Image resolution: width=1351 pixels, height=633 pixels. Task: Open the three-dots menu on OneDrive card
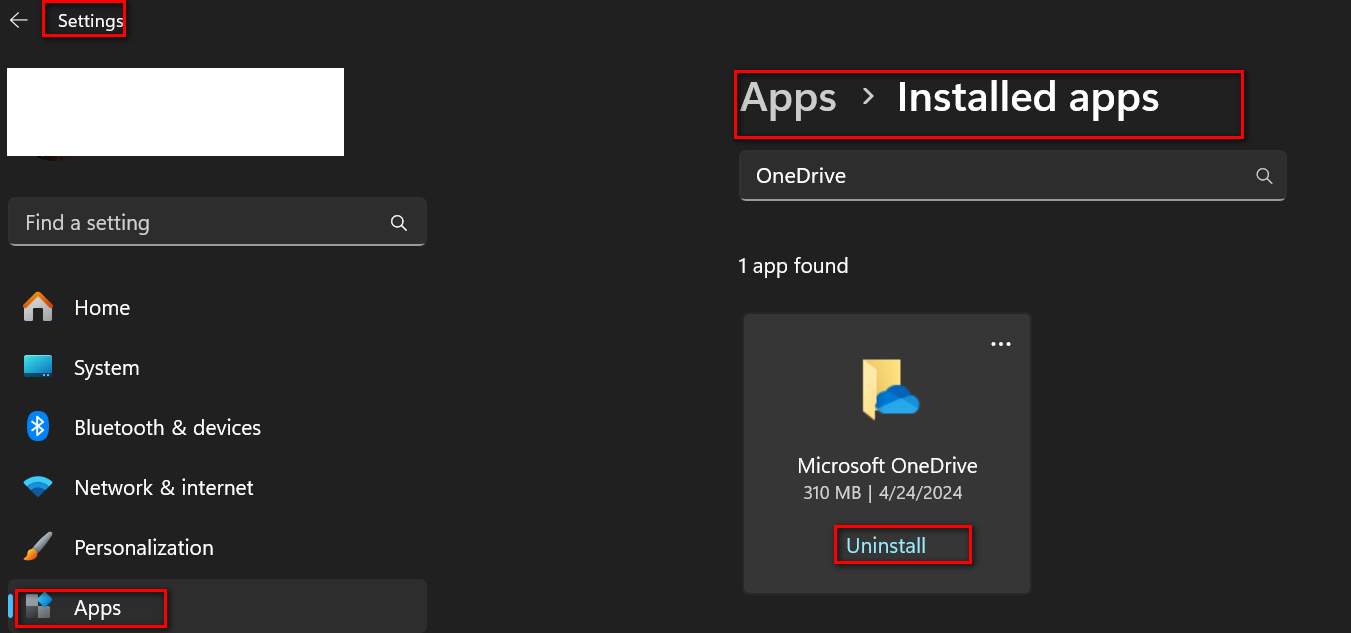click(x=1001, y=344)
